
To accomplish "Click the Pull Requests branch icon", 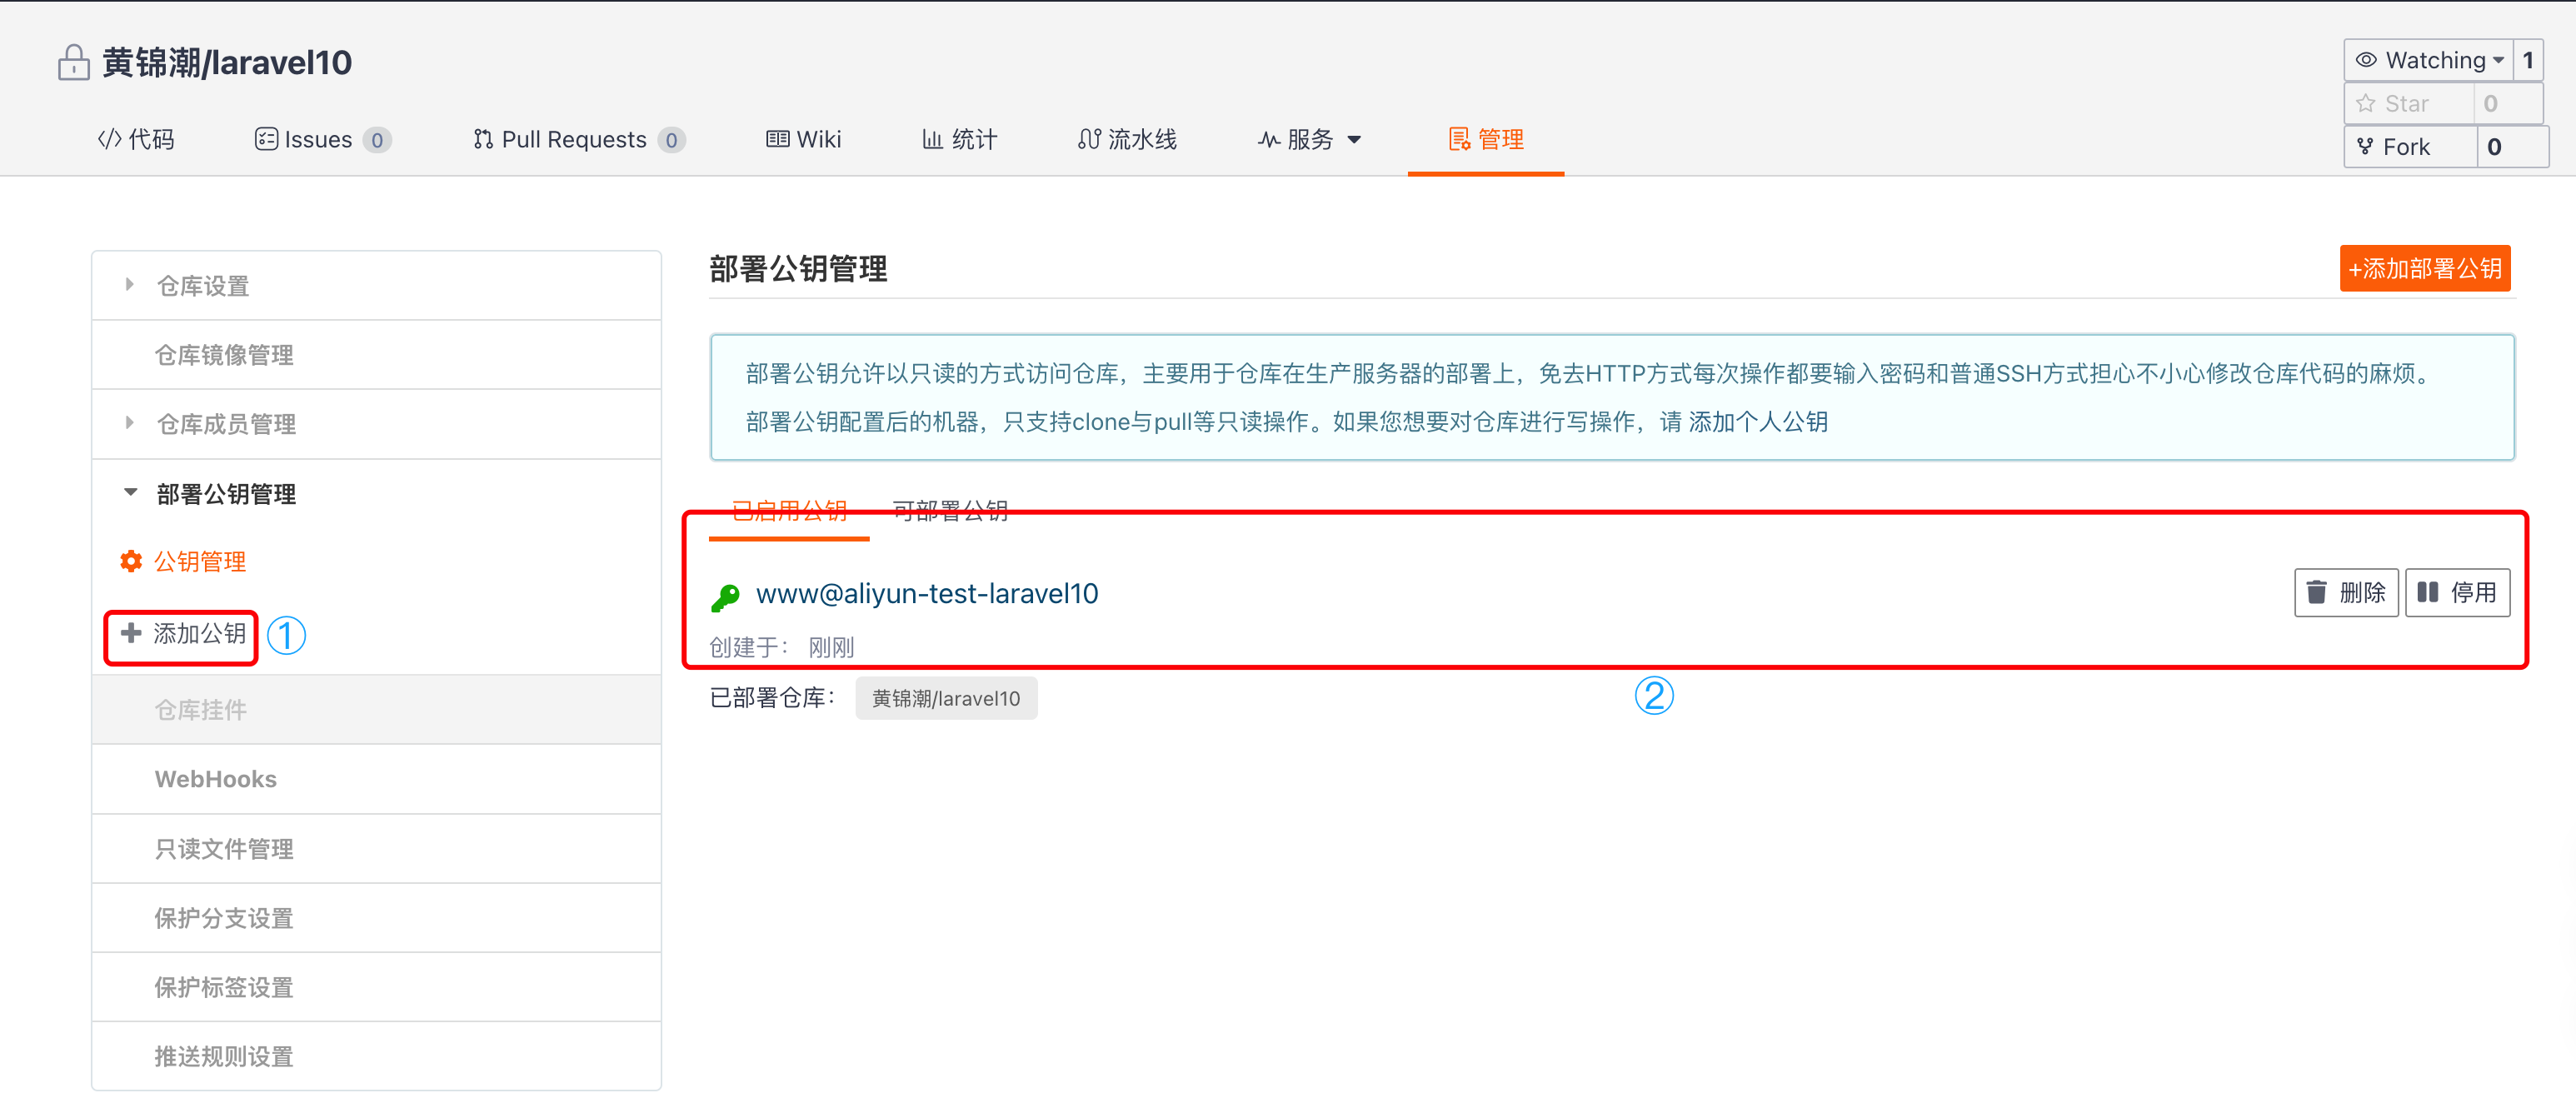I will click(483, 140).
